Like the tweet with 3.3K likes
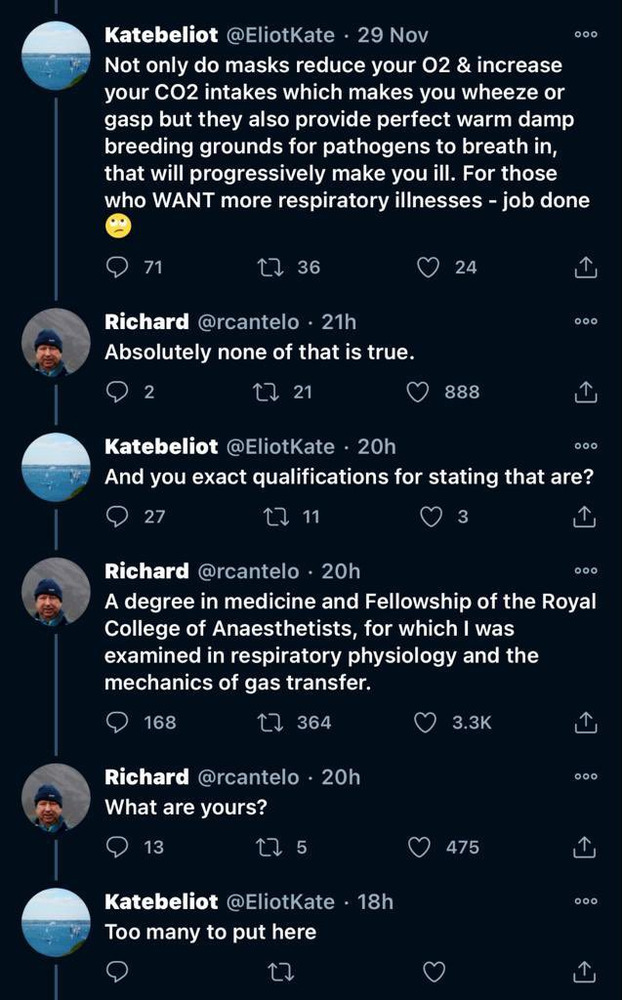The height and width of the screenshot is (1000, 622). [425, 722]
